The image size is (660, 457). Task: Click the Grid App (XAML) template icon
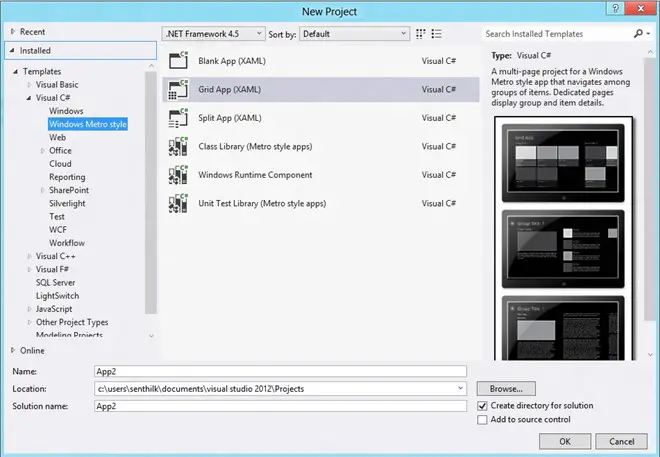click(178, 89)
